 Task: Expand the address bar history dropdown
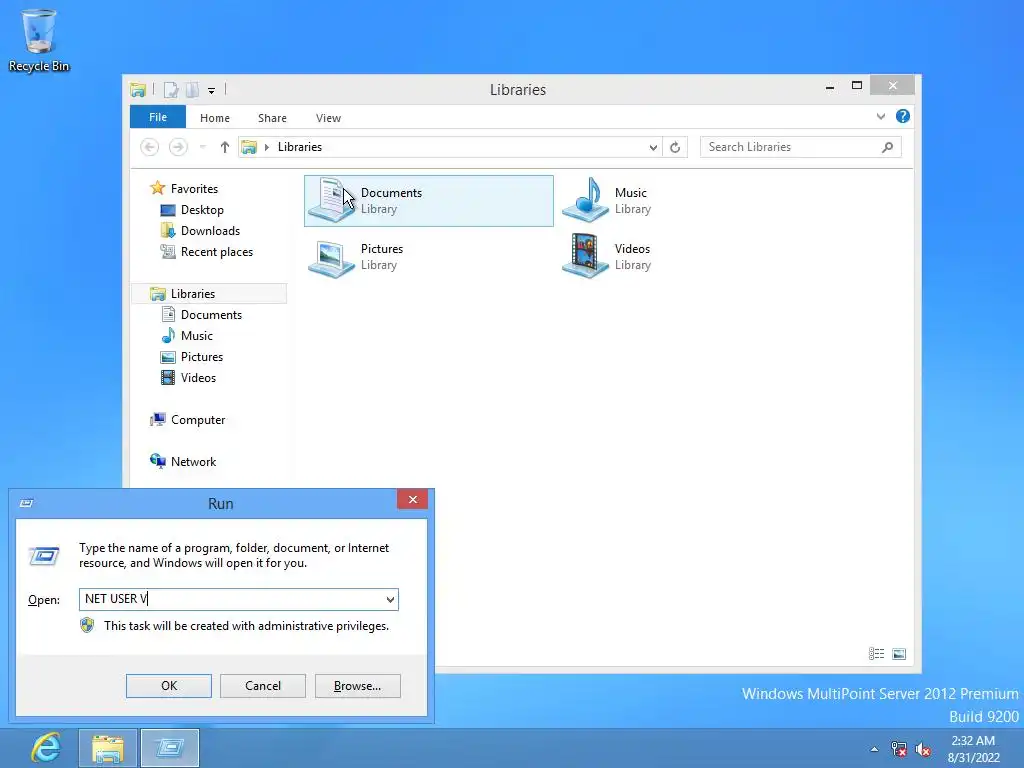[x=652, y=148]
